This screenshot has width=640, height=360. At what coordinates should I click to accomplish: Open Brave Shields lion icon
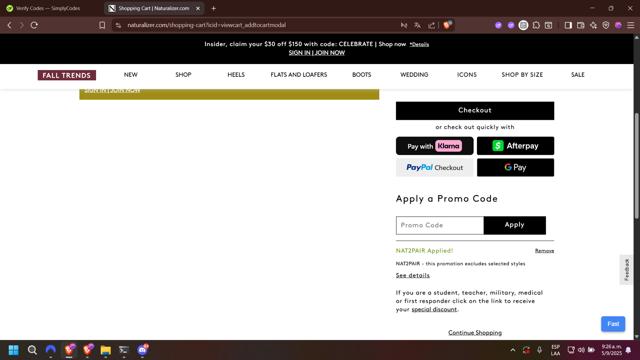pyautogui.click(x=447, y=25)
